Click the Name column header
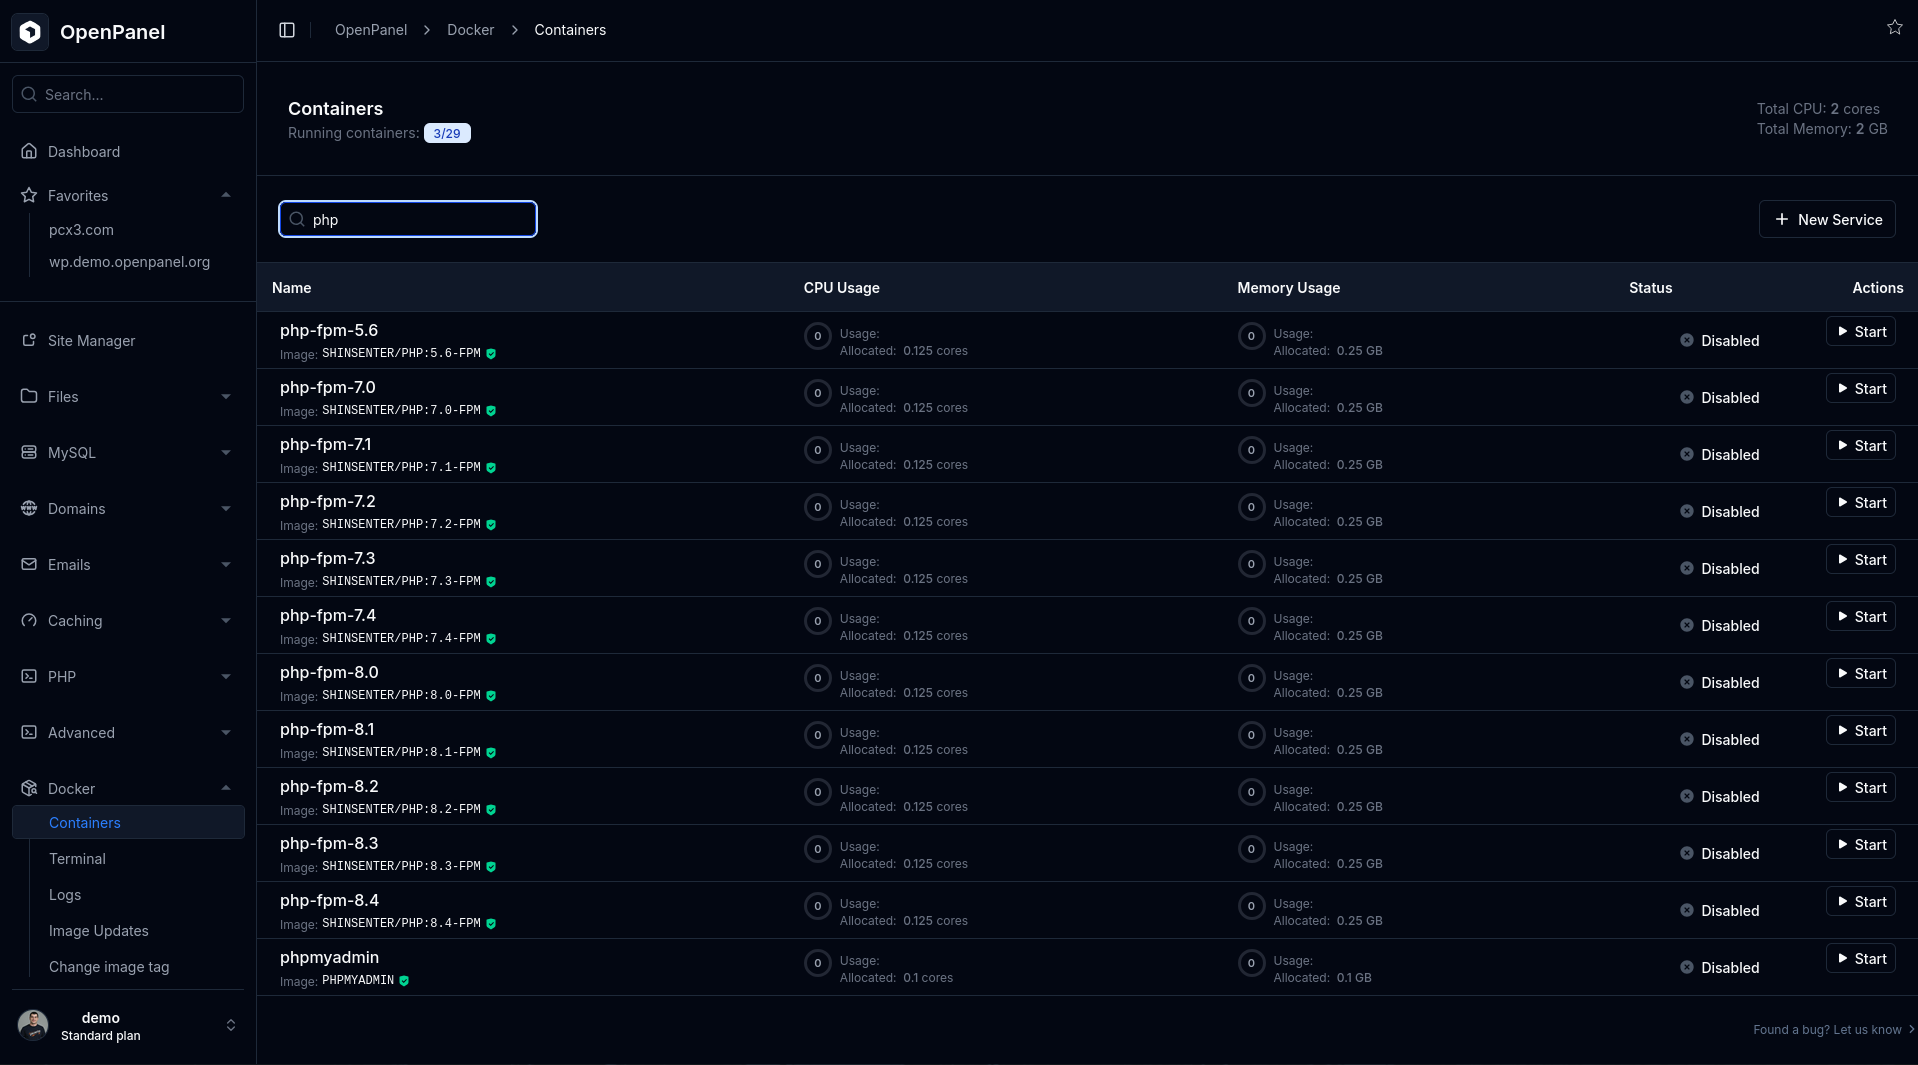The width and height of the screenshot is (1918, 1065). 291,288
